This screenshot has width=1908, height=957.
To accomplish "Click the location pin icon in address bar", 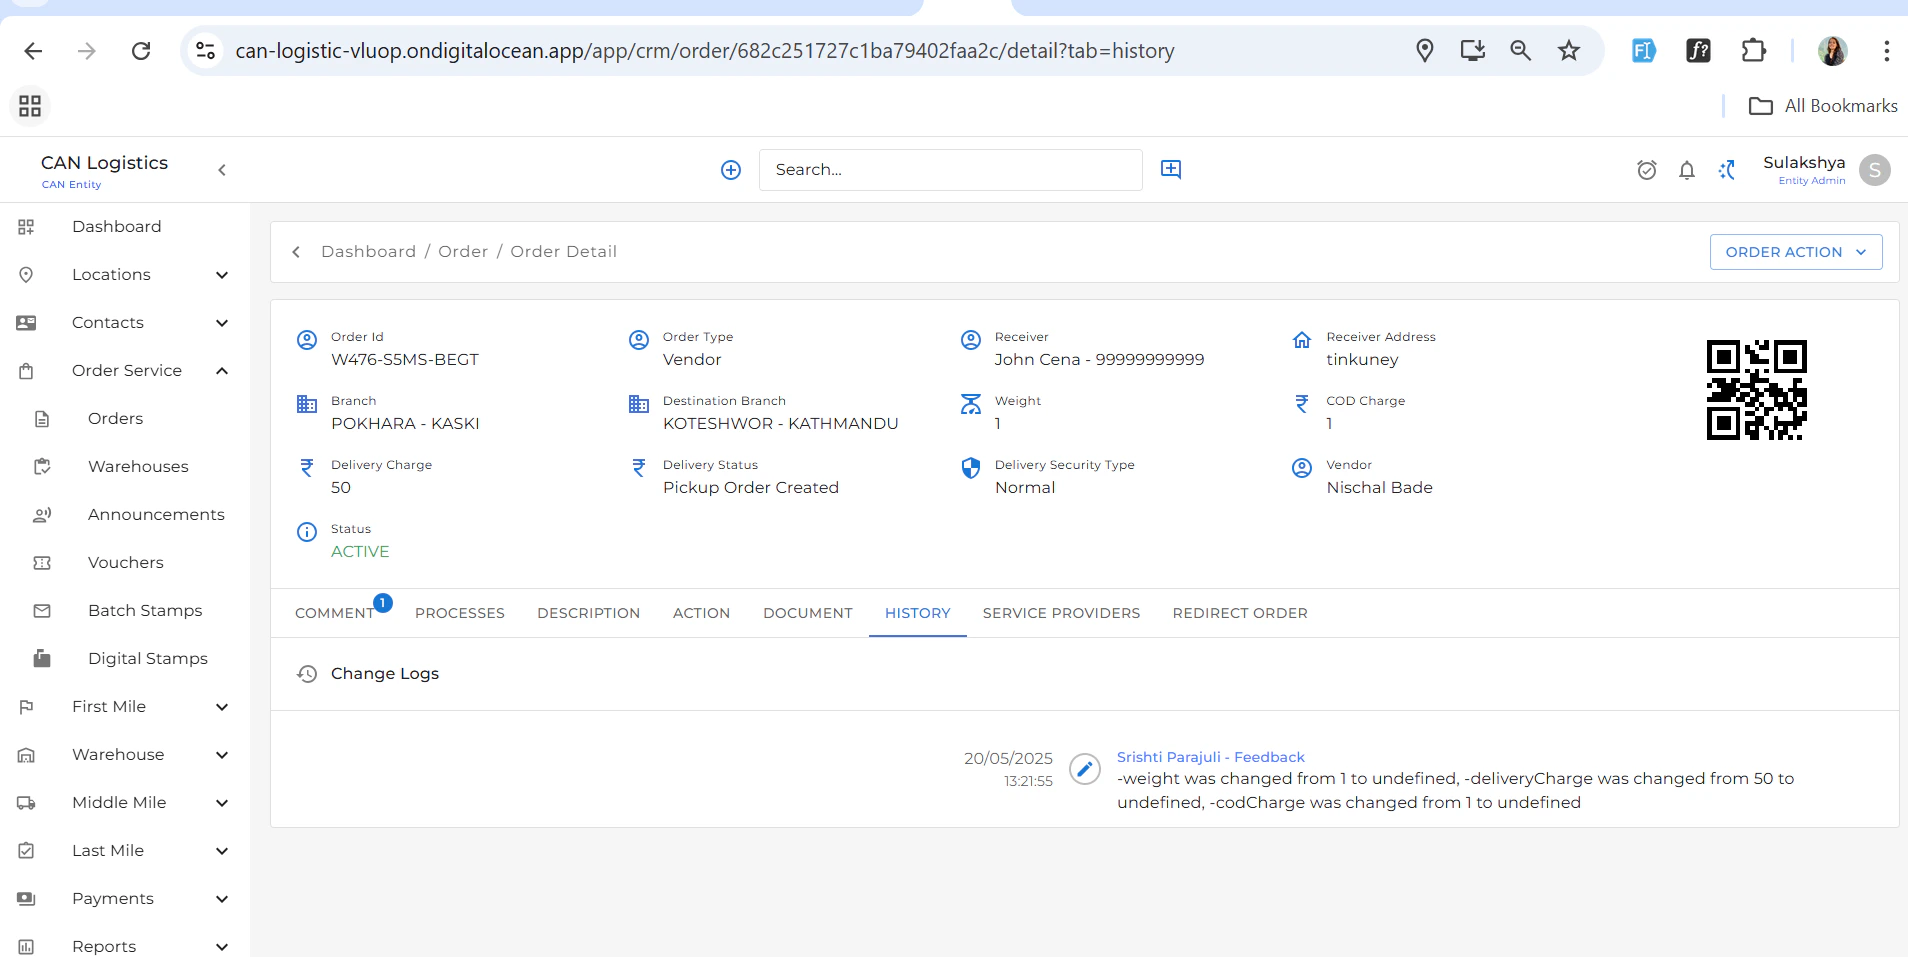I will click(x=1425, y=50).
